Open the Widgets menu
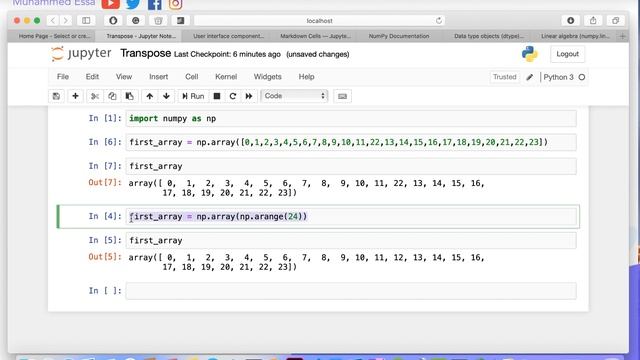This screenshot has width=640, height=360. coord(267,77)
